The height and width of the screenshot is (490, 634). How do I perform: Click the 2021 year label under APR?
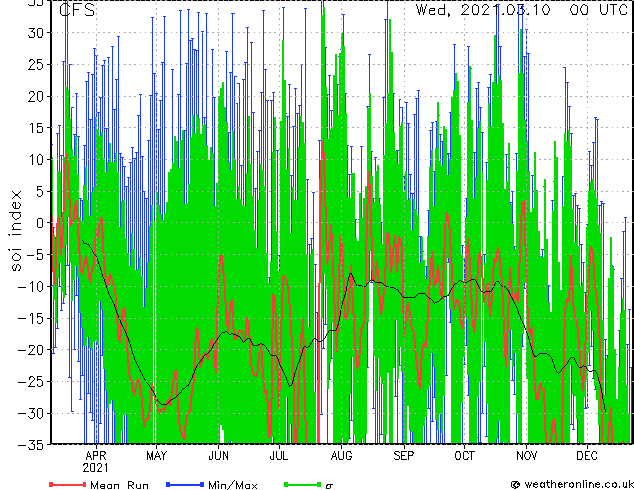pyautogui.click(x=95, y=468)
